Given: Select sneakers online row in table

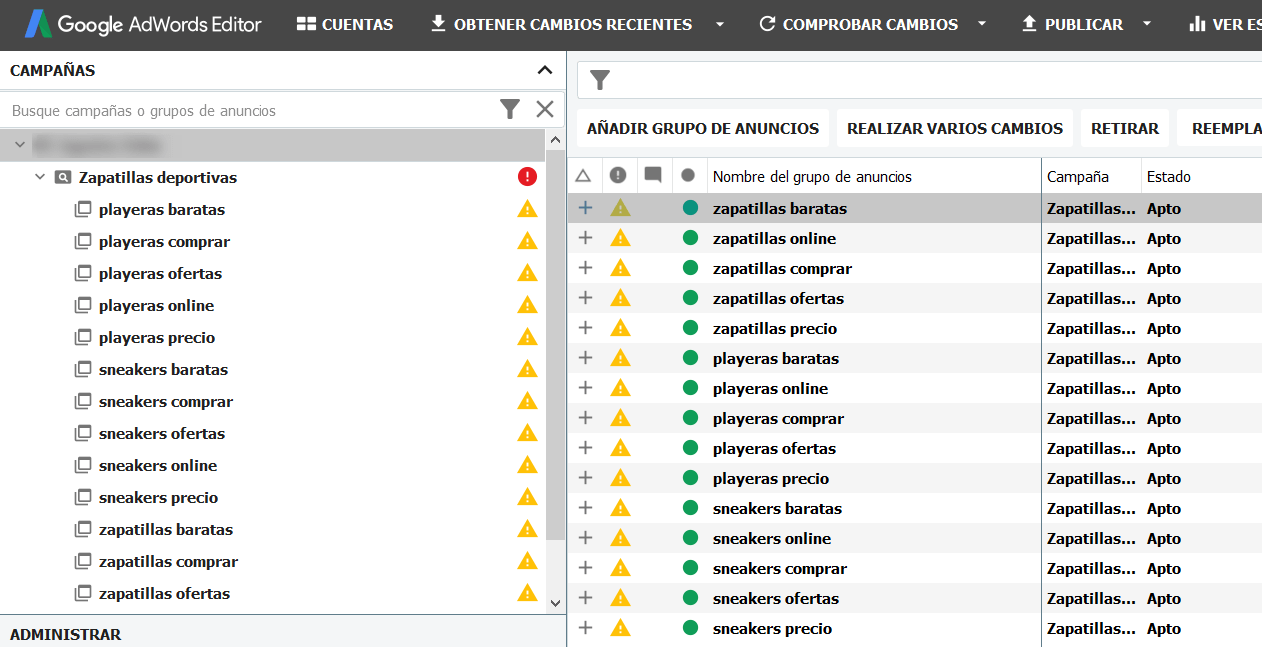Looking at the screenshot, I should click(914, 538).
